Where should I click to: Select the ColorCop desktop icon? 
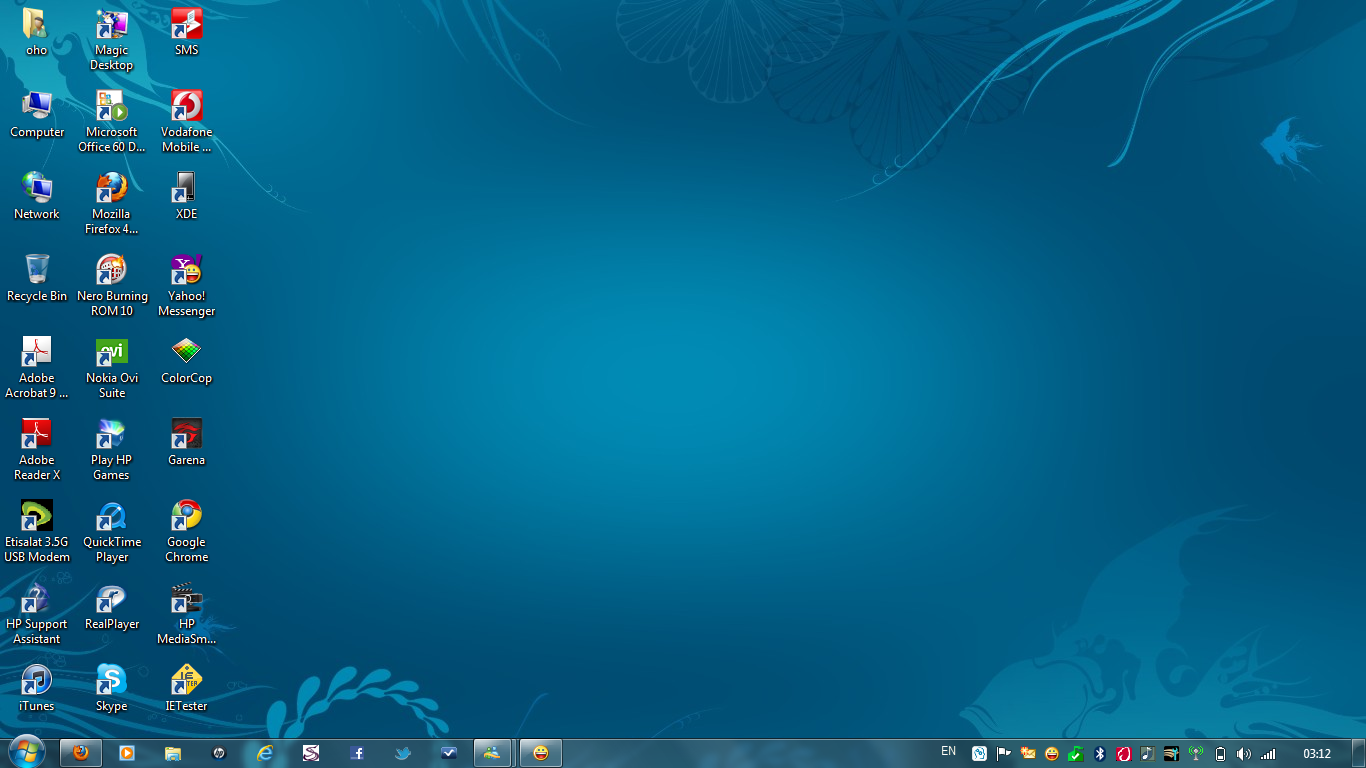coord(186,352)
